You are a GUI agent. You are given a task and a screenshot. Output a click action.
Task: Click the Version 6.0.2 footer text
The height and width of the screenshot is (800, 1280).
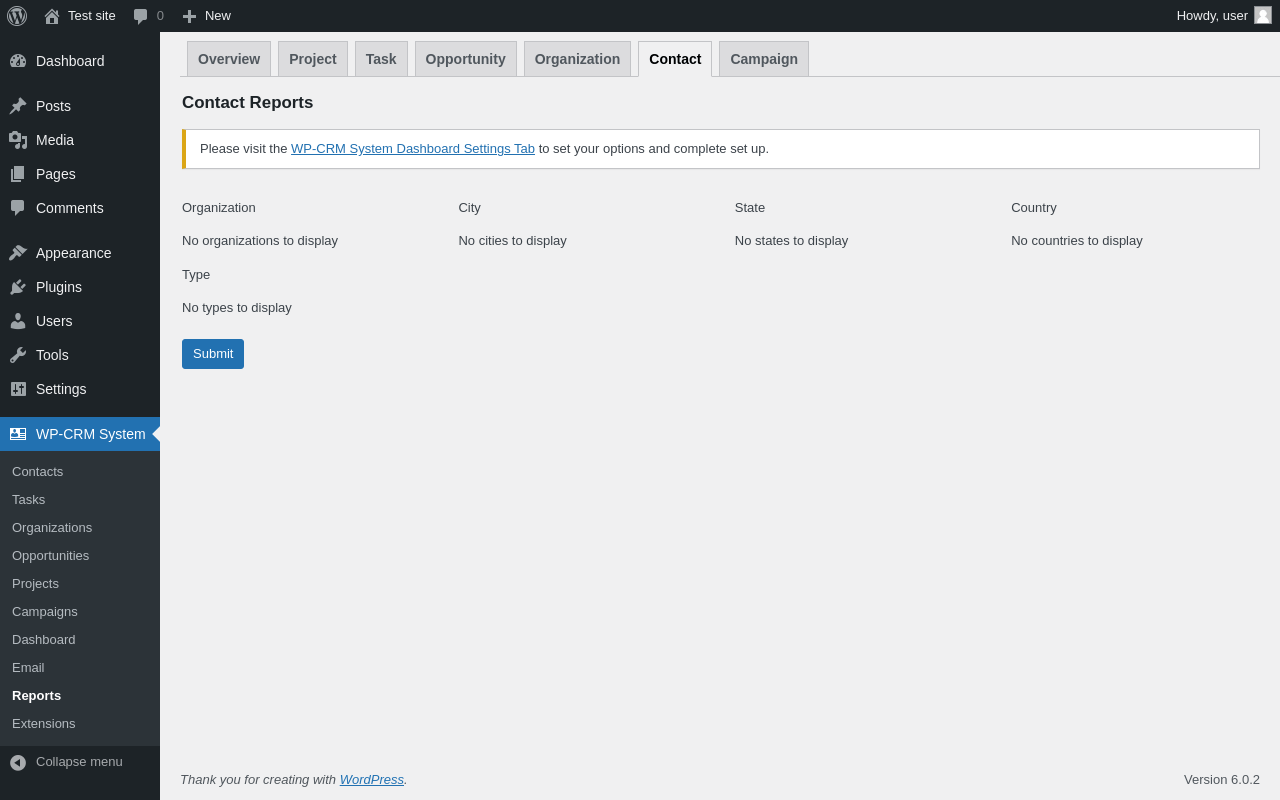coord(1222,779)
